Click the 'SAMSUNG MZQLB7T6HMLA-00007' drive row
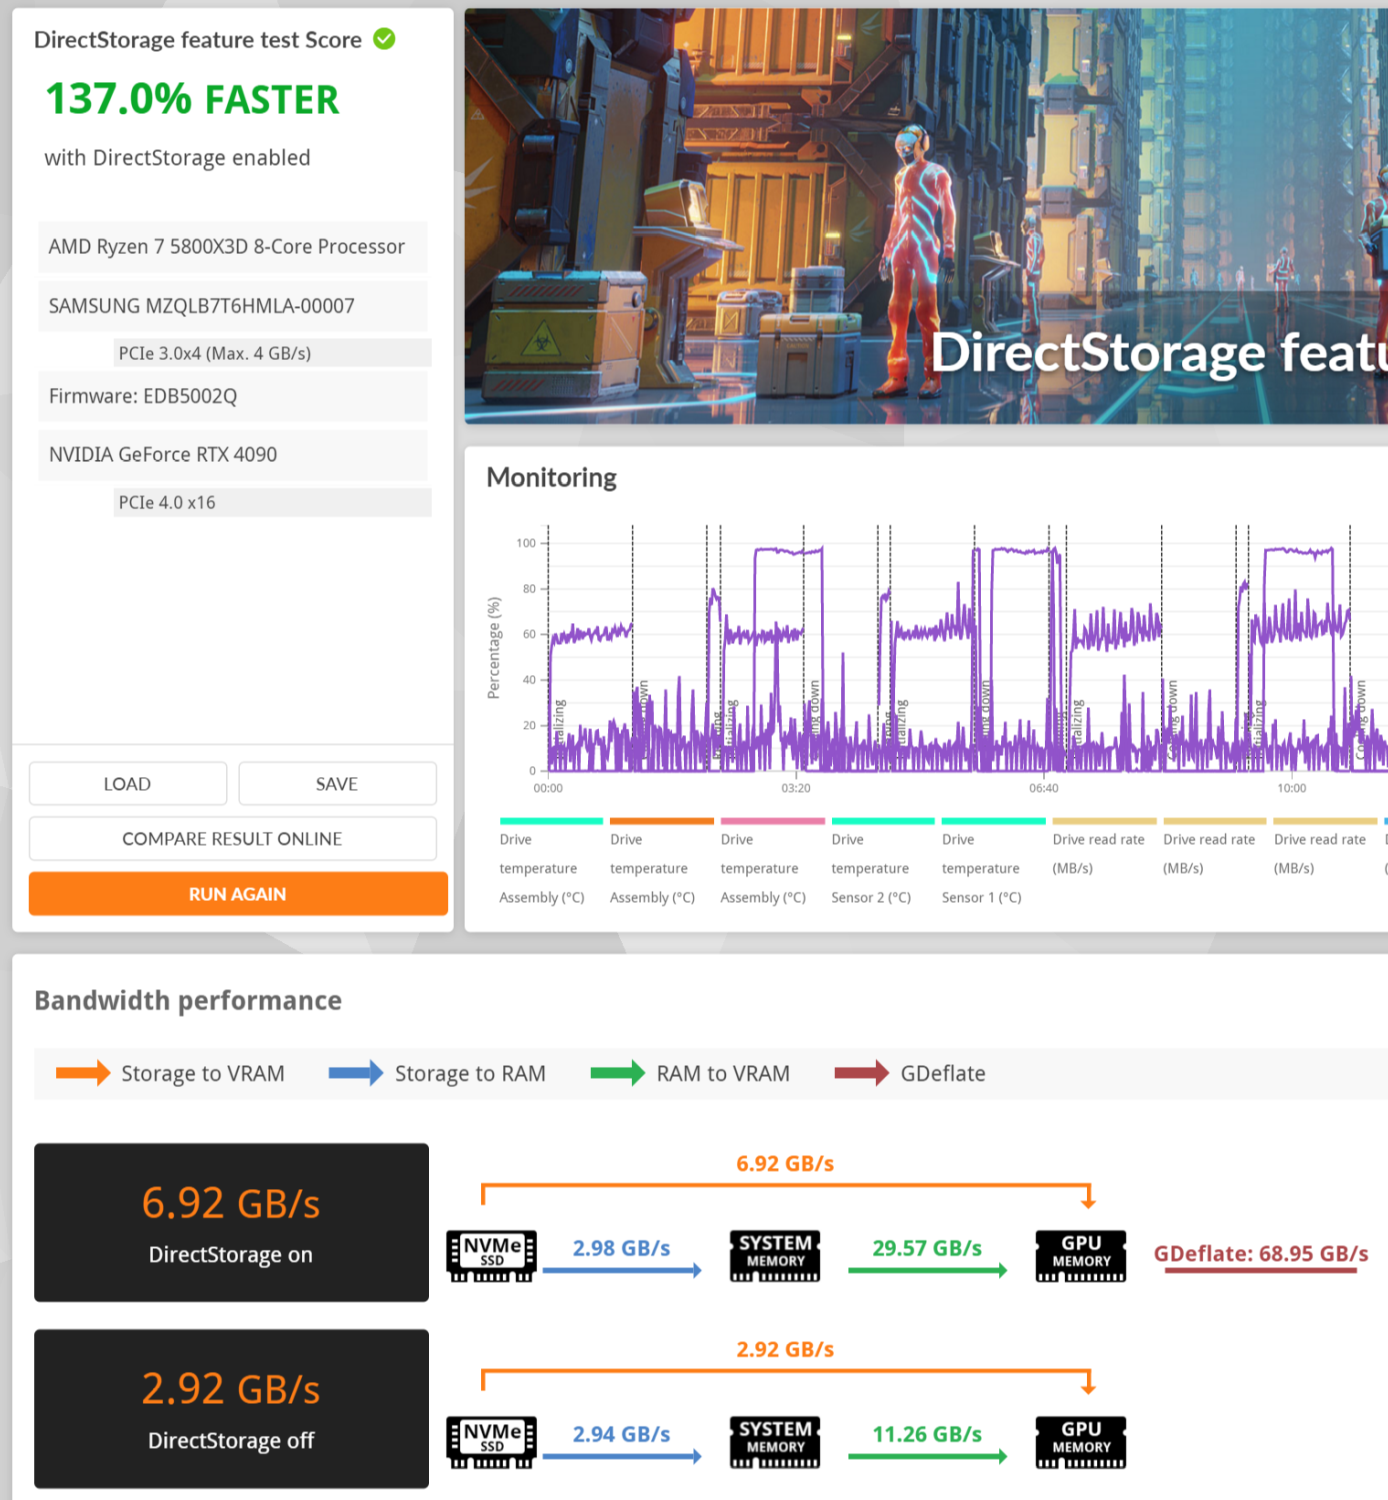The width and height of the screenshot is (1388, 1500). pyautogui.click(x=233, y=306)
